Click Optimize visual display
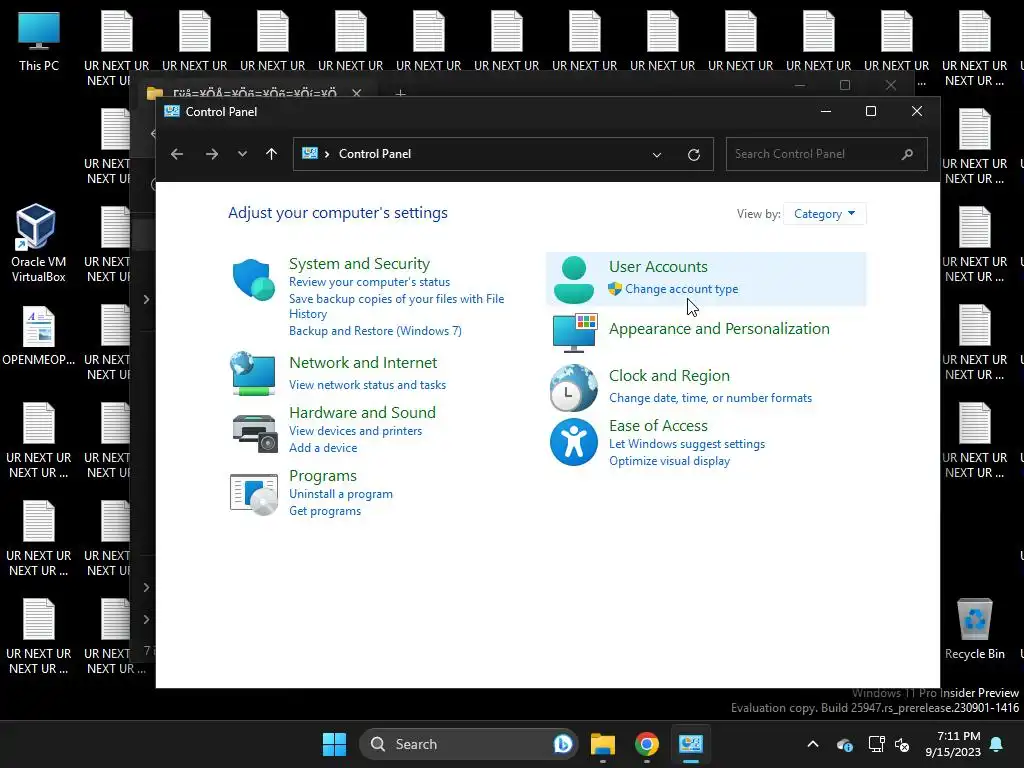 (669, 461)
